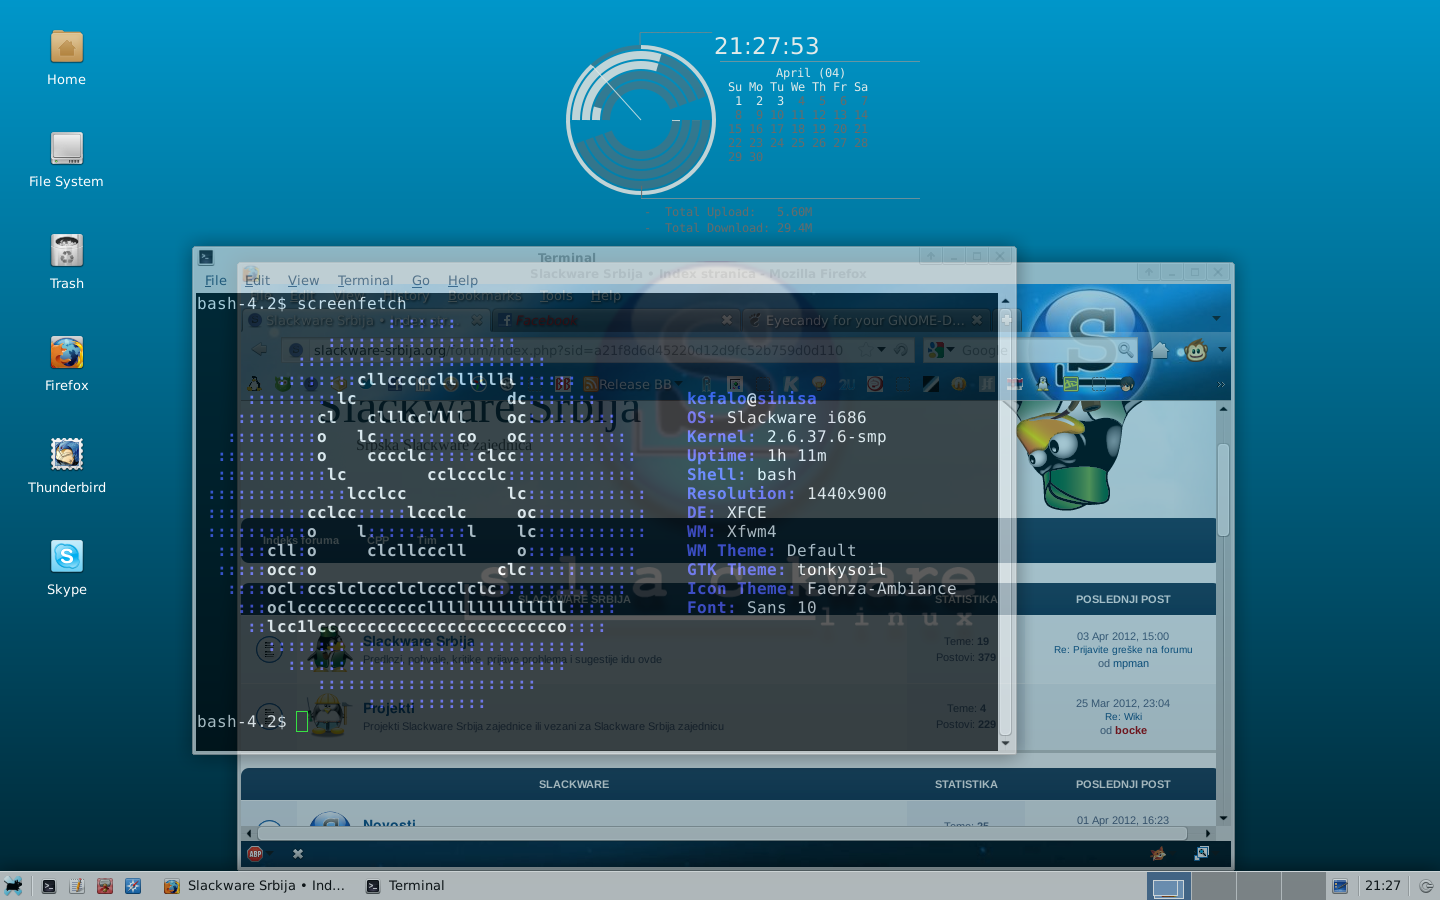Switch to the Slackware Srbija taskbar window
The height and width of the screenshot is (900, 1440).
click(x=255, y=886)
